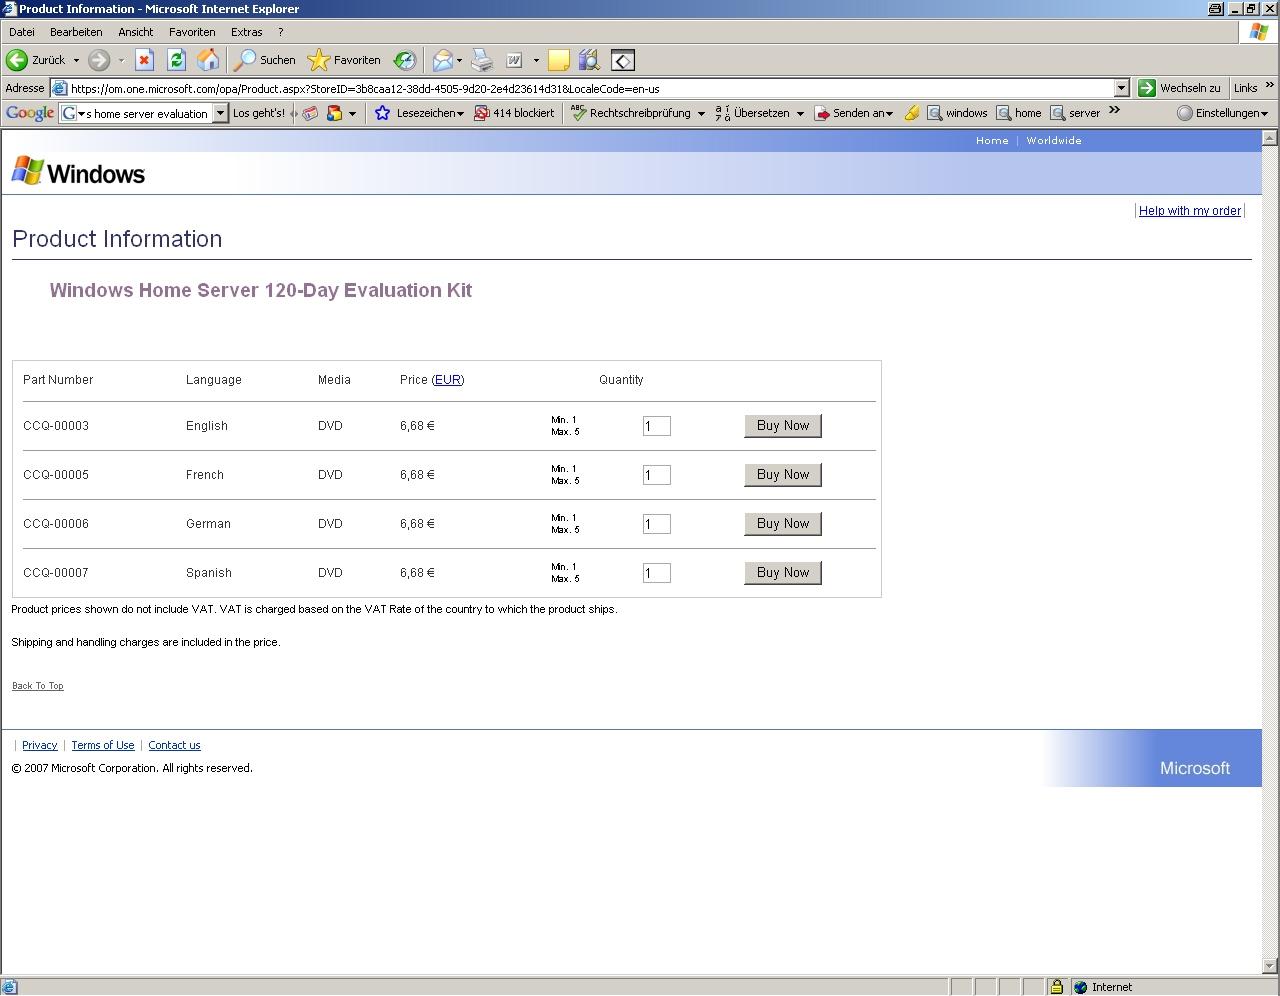Click the grey forward arrow button

[x=98, y=60]
